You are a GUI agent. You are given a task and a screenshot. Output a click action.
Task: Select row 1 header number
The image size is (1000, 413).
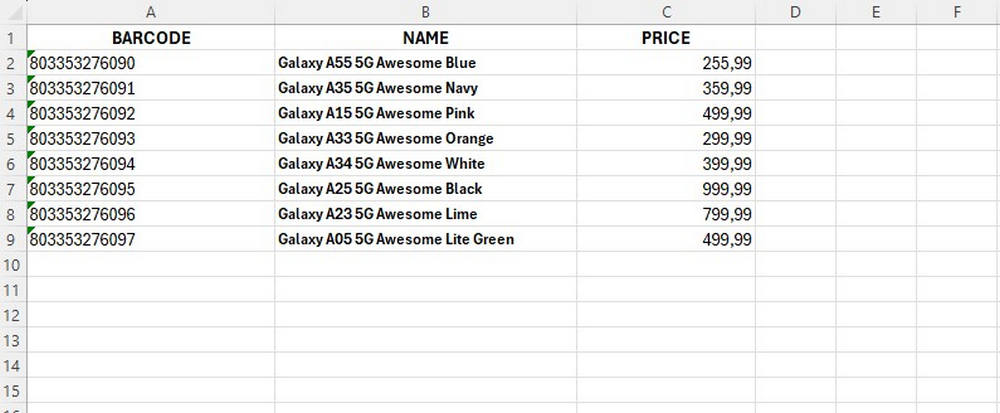(x=12, y=38)
